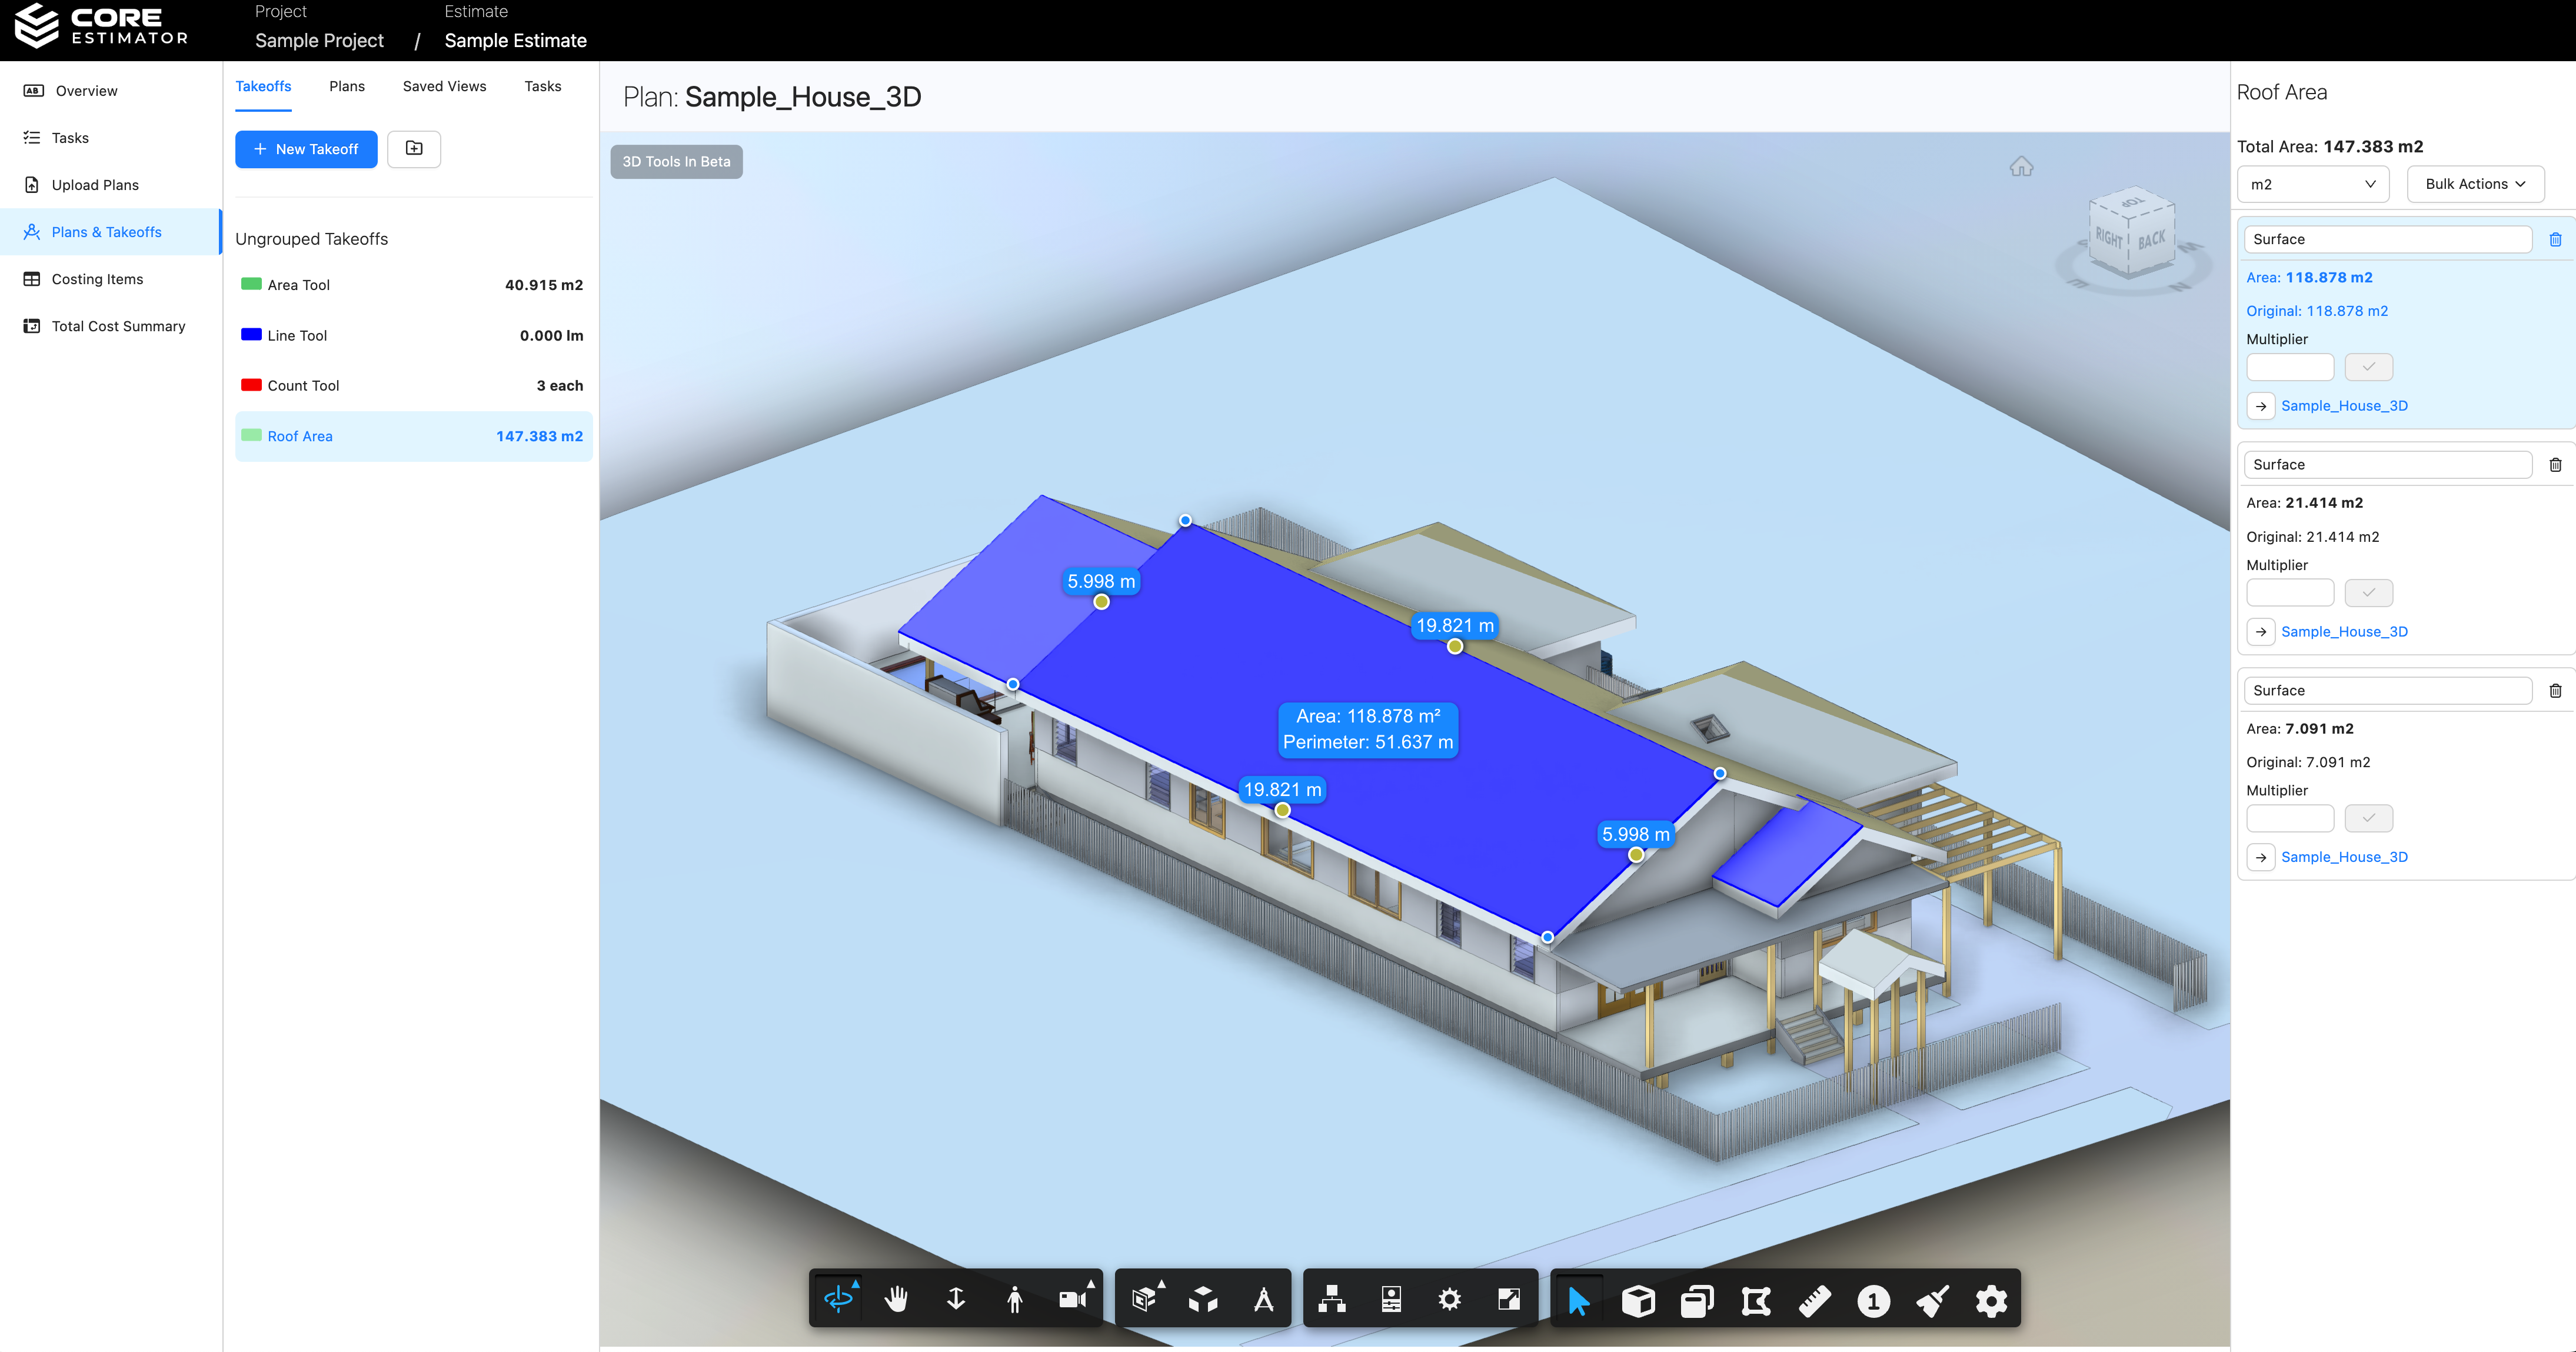Follow the Sample_House_3D plan link
Image resolution: width=2576 pixels, height=1352 pixels.
point(2346,405)
